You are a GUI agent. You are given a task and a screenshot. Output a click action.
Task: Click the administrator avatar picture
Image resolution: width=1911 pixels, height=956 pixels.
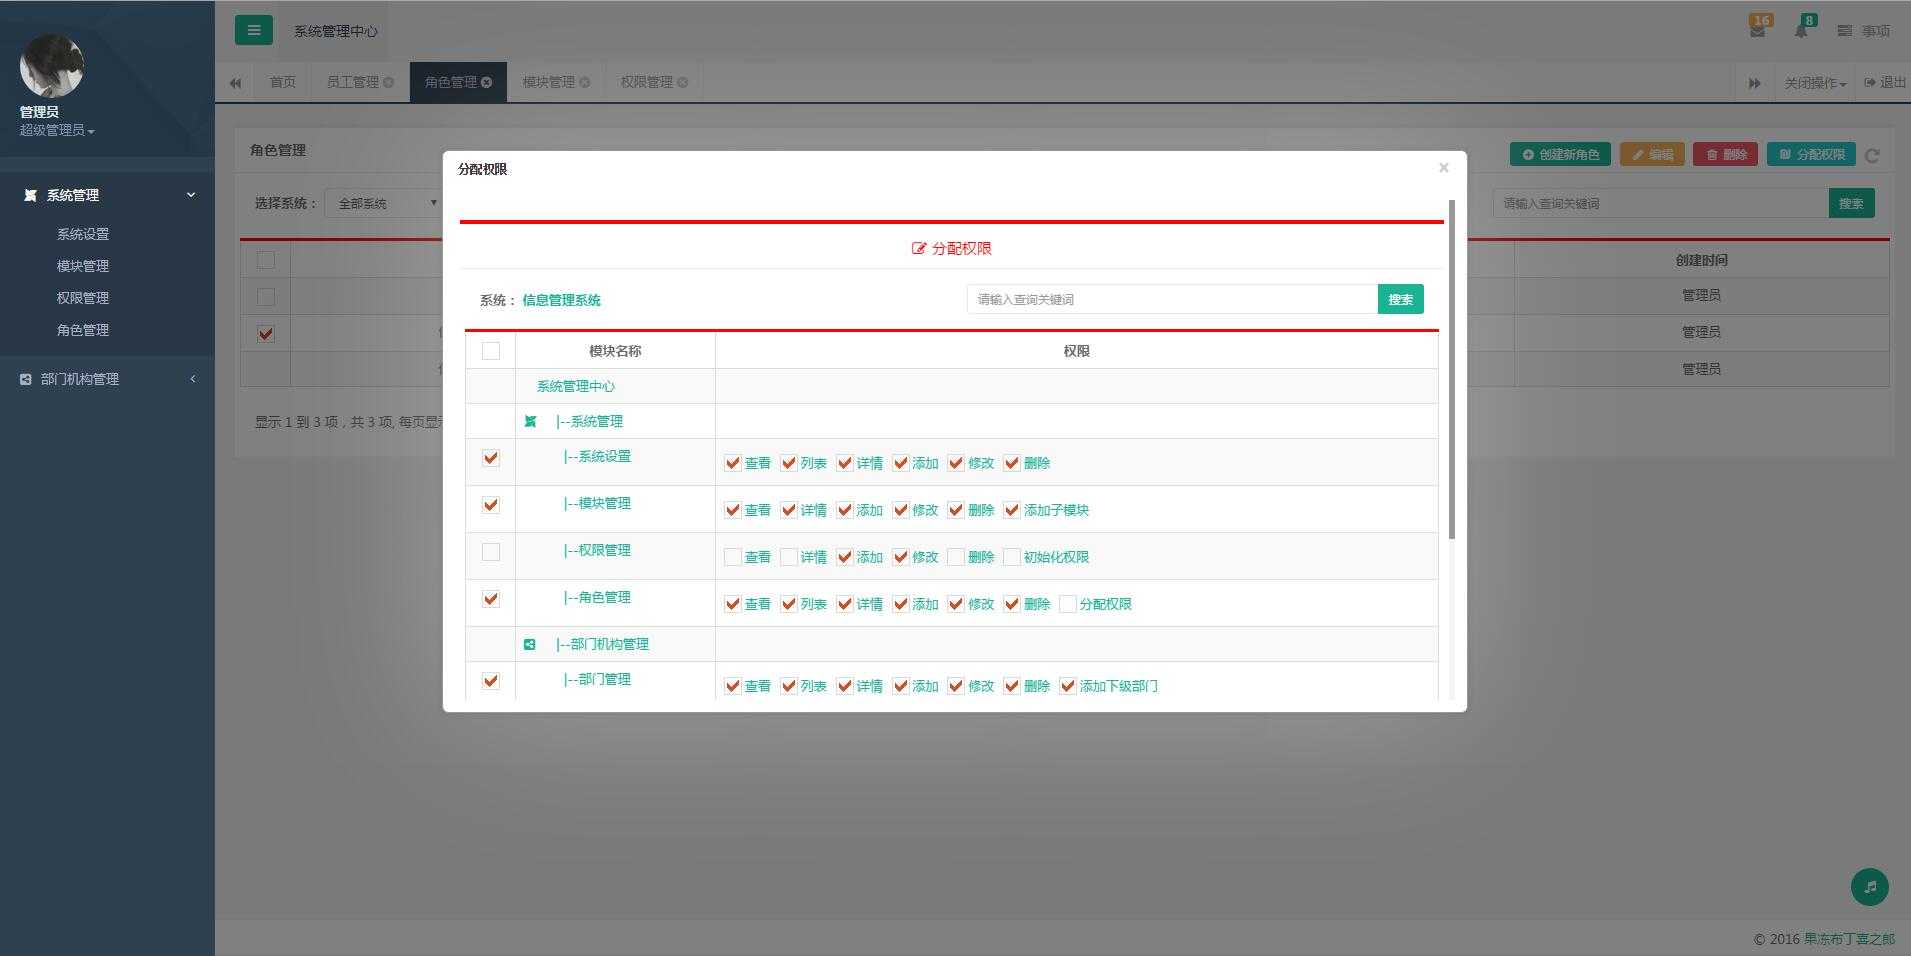tap(52, 66)
